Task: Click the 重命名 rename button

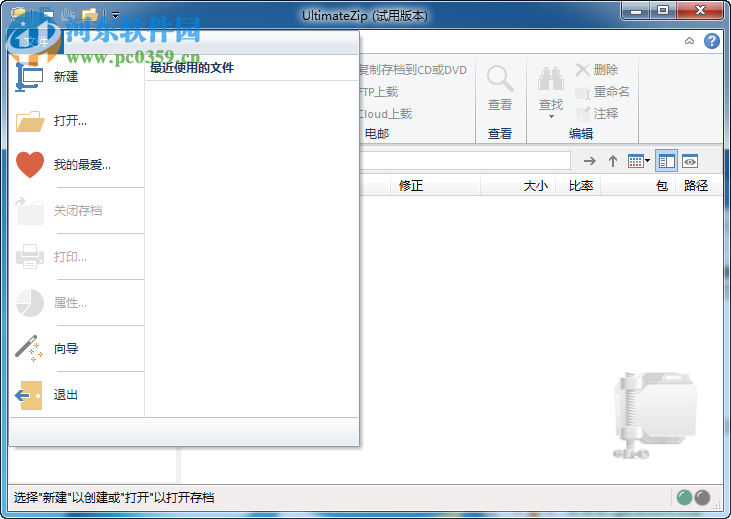Action: [x=602, y=92]
